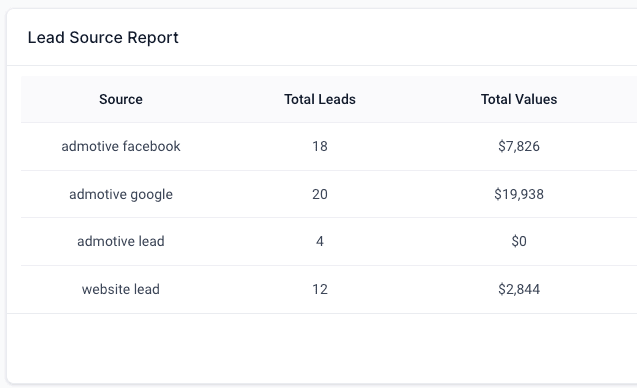The width and height of the screenshot is (637, 388).
Task: Click the 20 leads count for google
Action: tap(320, 194)
